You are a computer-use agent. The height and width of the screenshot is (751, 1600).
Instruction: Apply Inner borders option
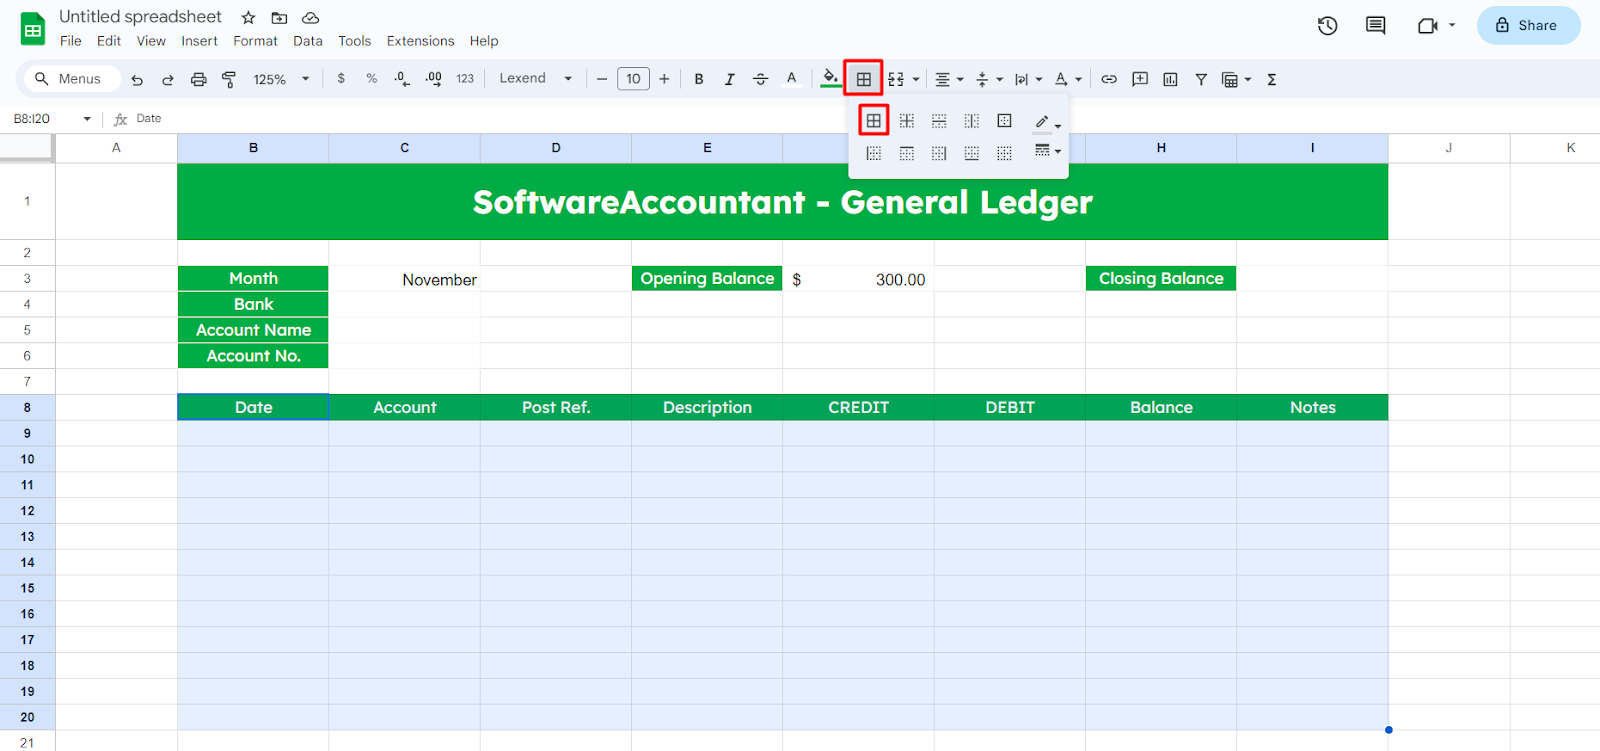[907, 121]
